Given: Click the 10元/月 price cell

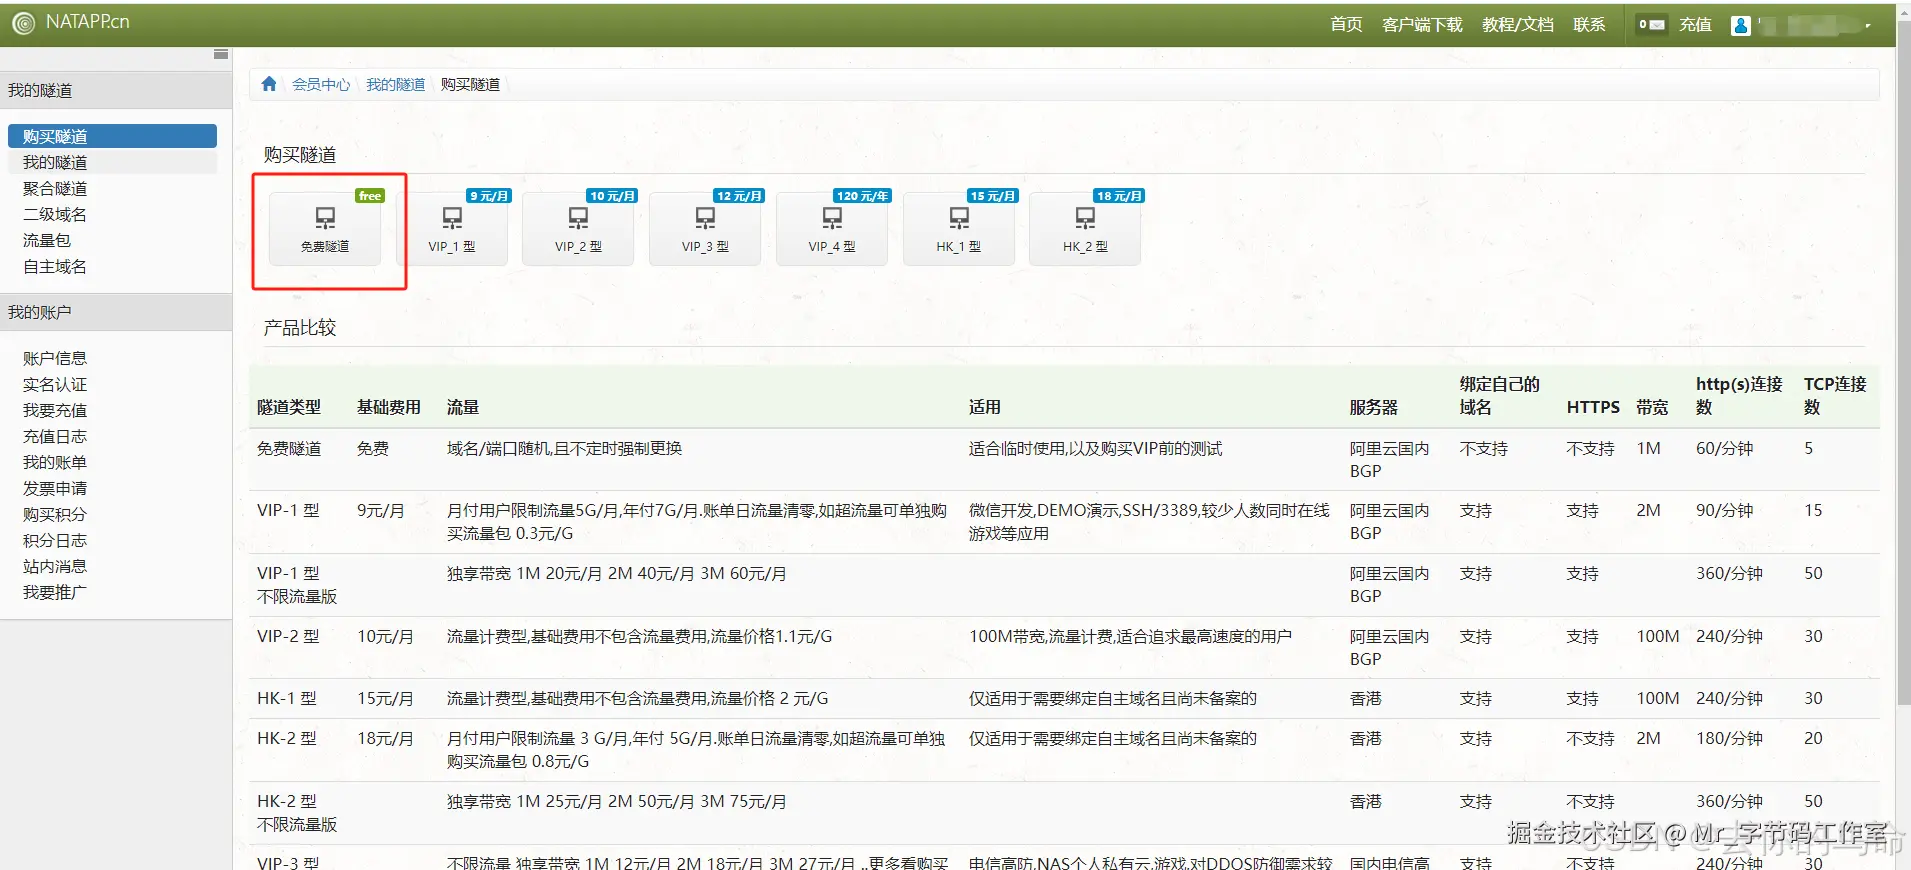Looking at the screenshot, I should point(385,636).
